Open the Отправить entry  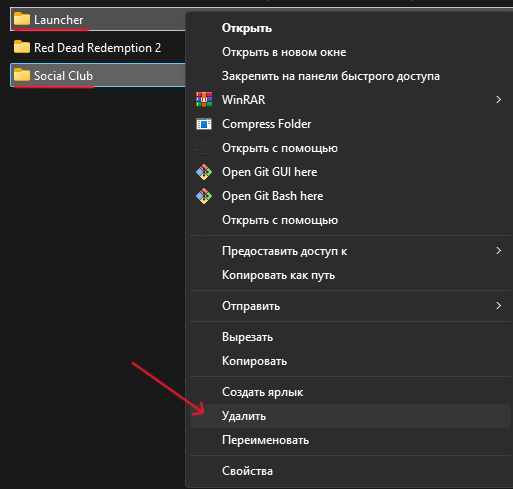pos(350,306)
